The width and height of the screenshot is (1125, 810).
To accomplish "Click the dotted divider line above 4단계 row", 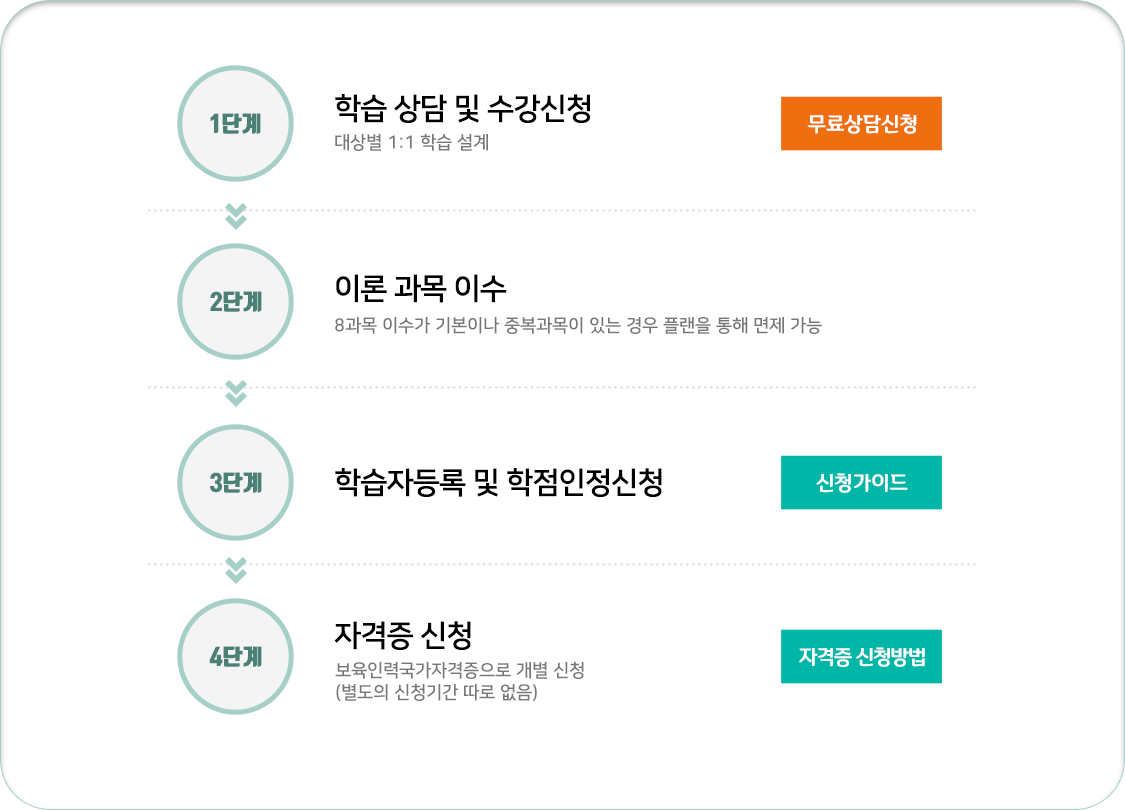I will (562, 564).
